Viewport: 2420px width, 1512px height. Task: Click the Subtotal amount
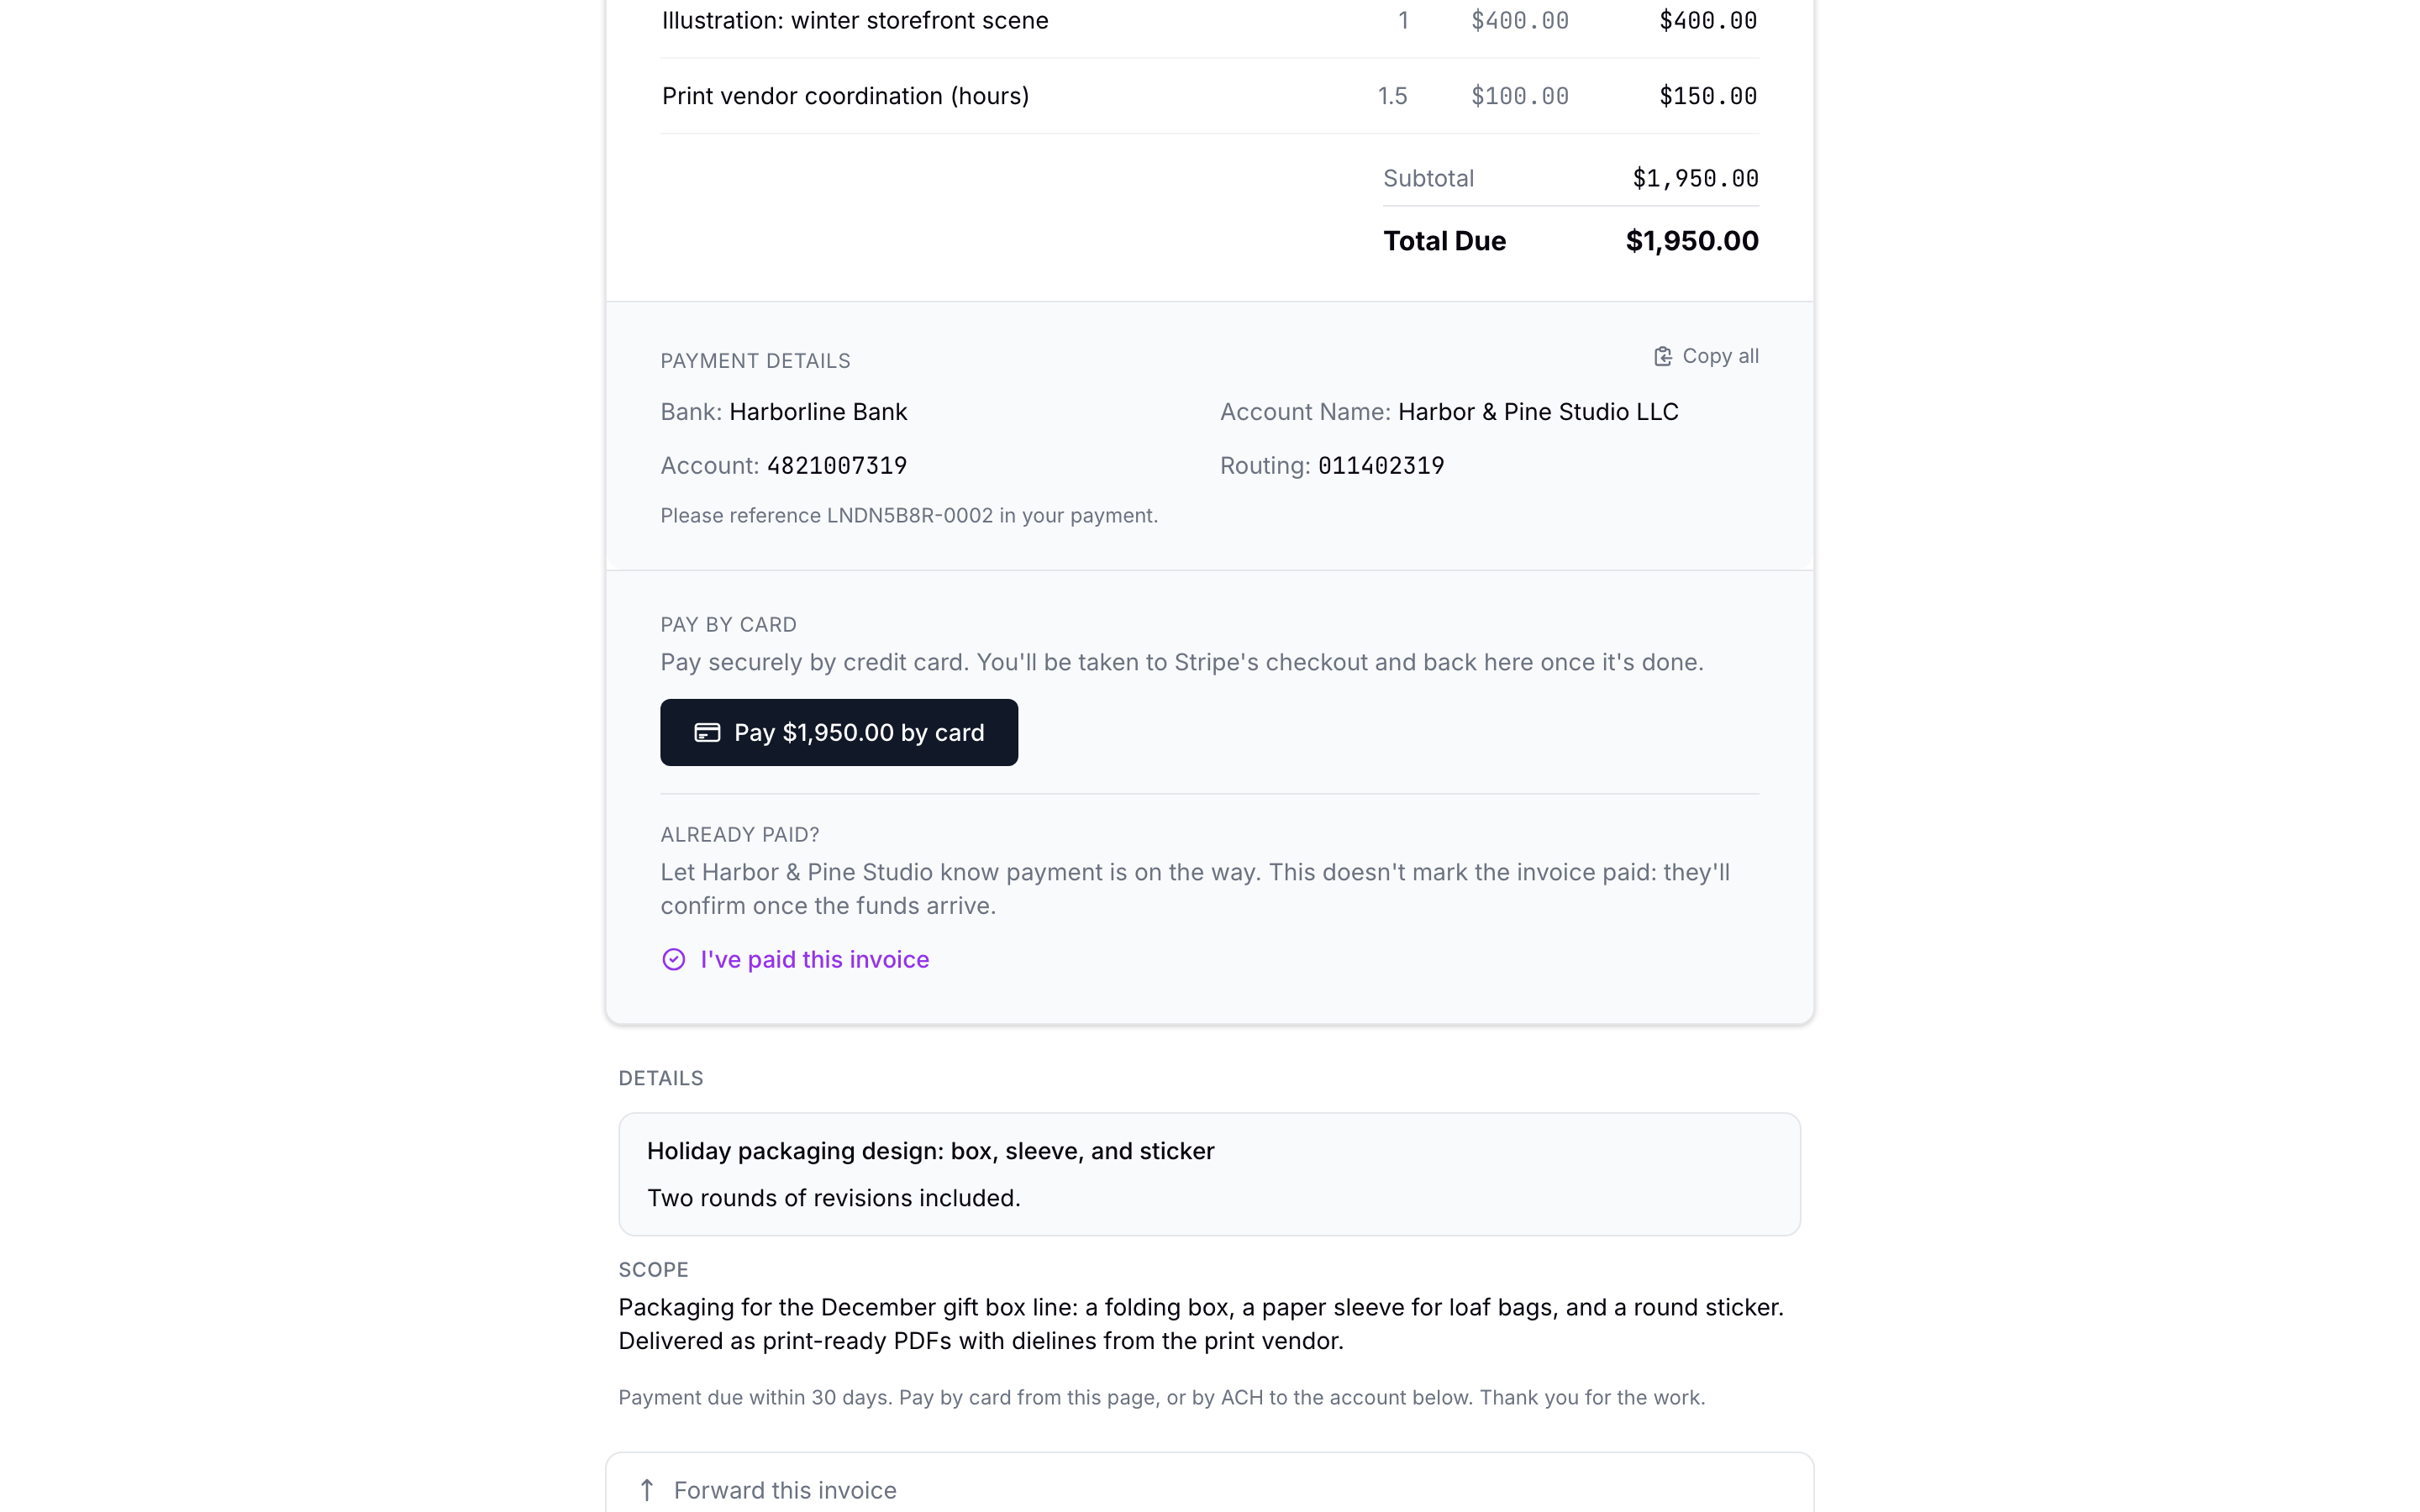[x=1695, y=179]
